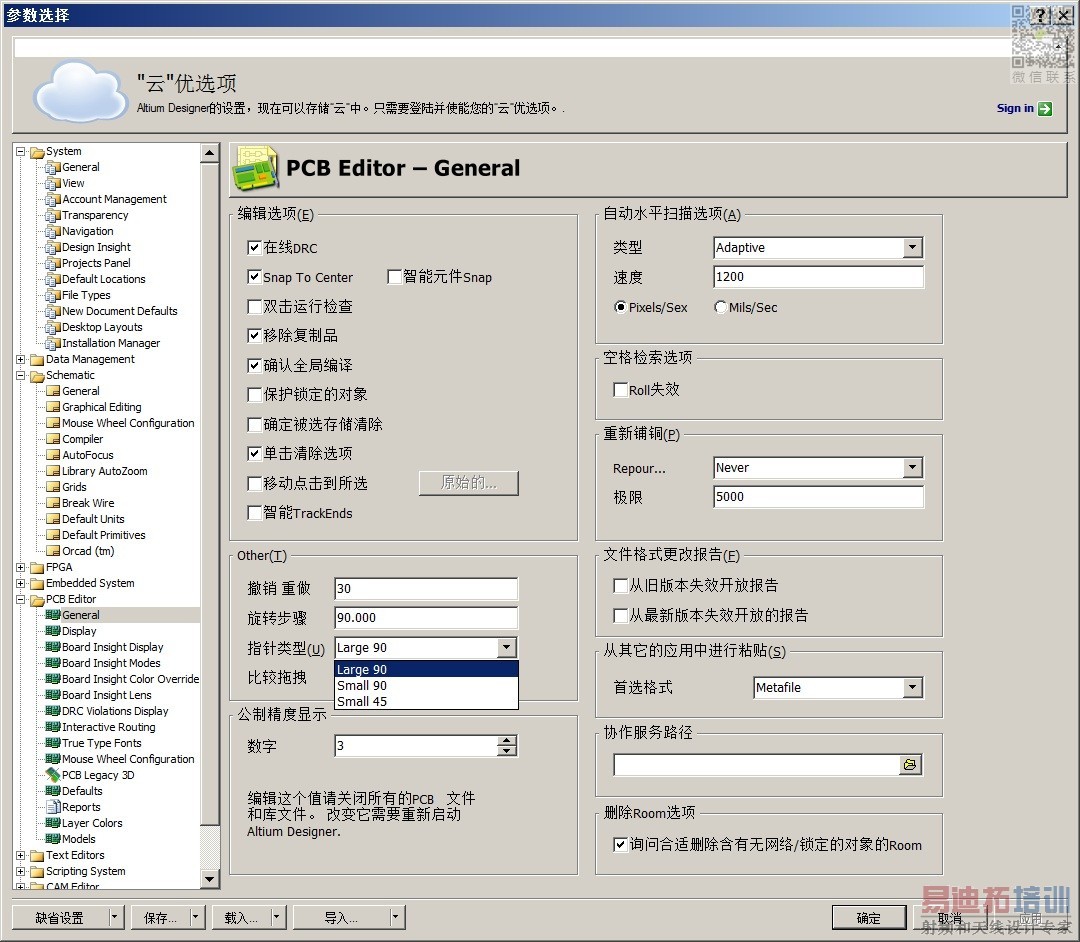Click the PCB icon beside Board Insight Lens
1080x942 pixels.
pyautogui.click(x=53, y=695)
